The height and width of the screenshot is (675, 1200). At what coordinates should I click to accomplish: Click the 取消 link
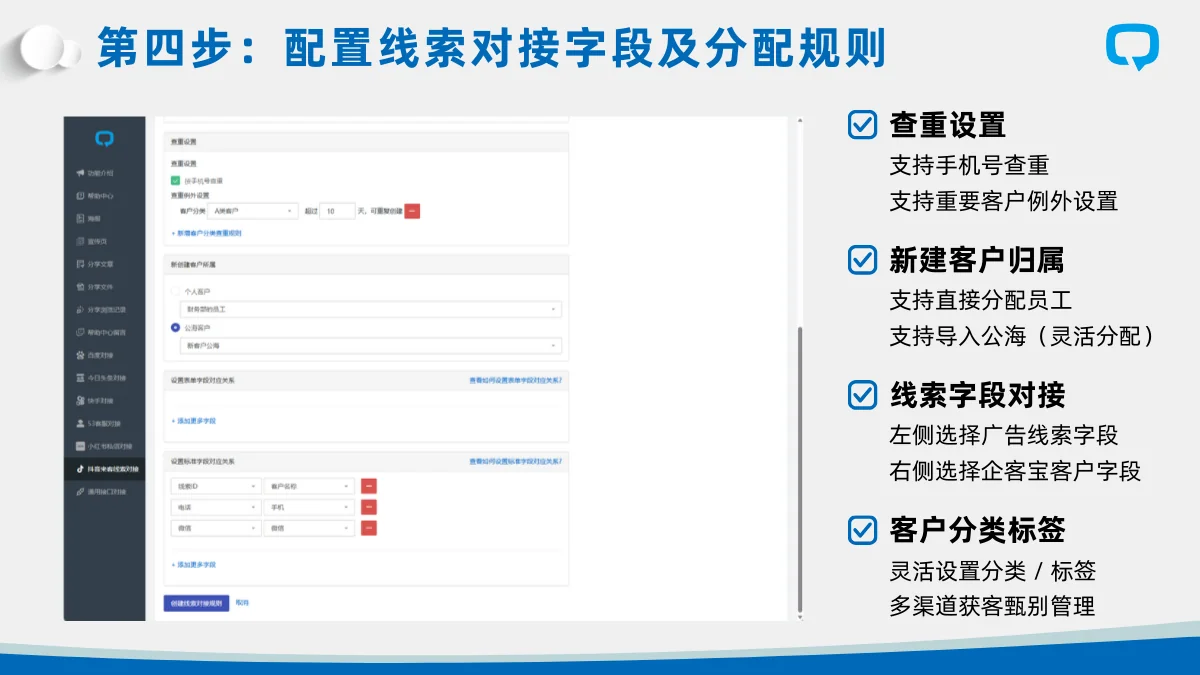(242, 603)
